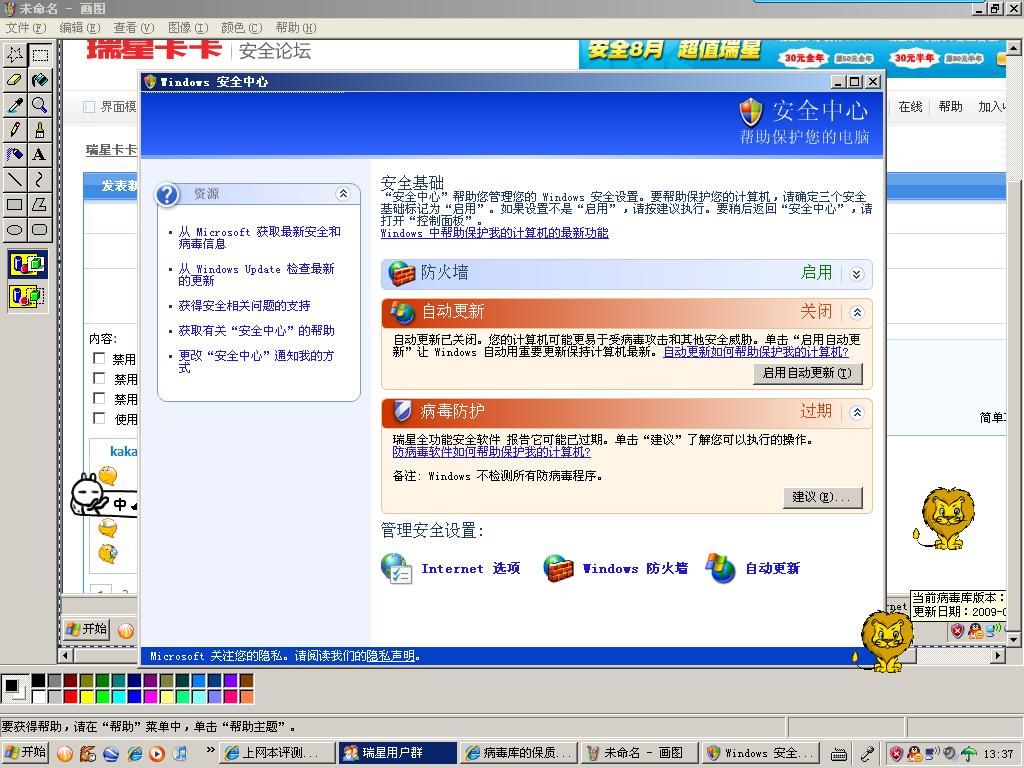Select the Brush tool
The image size is (1024, 768).
click(40, 129)
